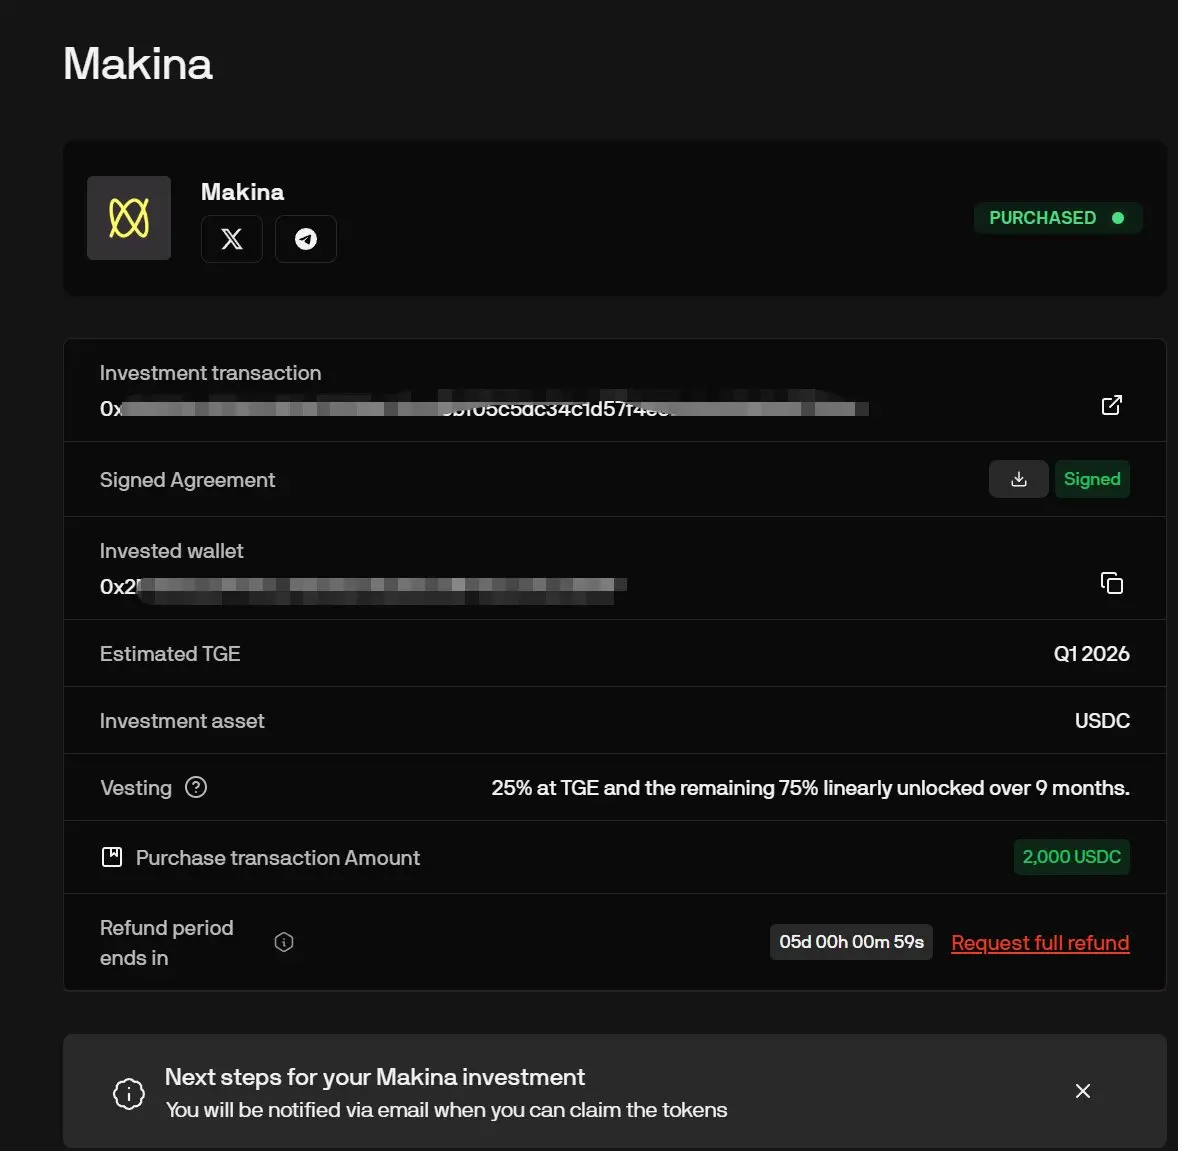The image size is (1178, 1151).
Task: Open Makina's X (Twitter) profile icon
Action: click(x=232, y=239)
